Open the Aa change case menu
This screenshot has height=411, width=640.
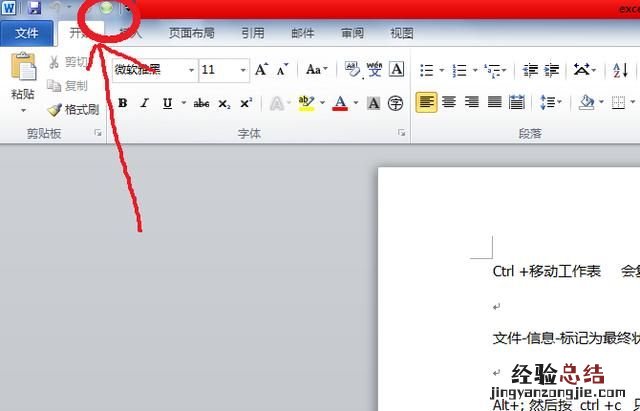317,69
